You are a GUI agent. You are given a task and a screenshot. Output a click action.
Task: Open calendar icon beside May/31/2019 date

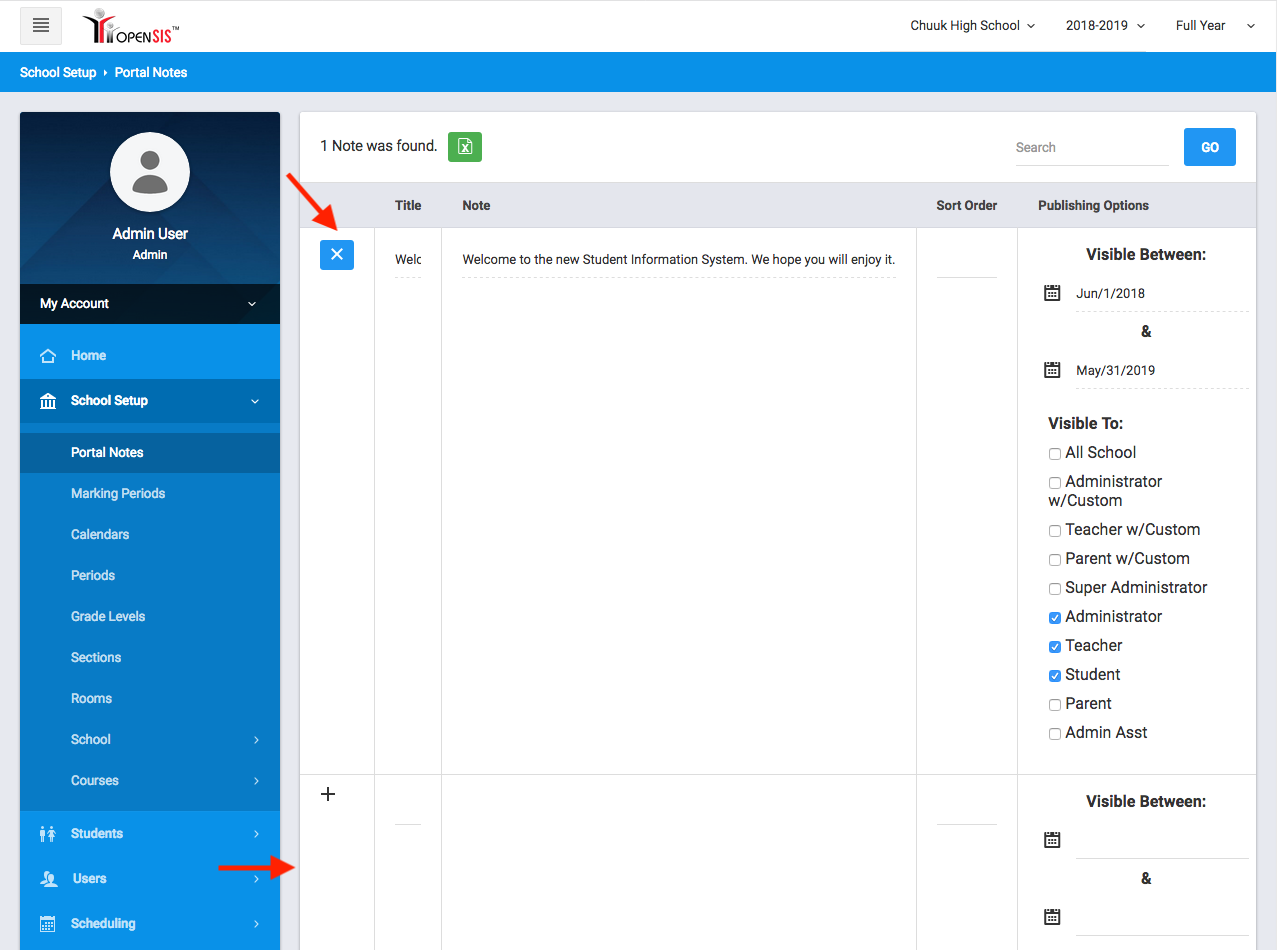[x=1052, y=370]
